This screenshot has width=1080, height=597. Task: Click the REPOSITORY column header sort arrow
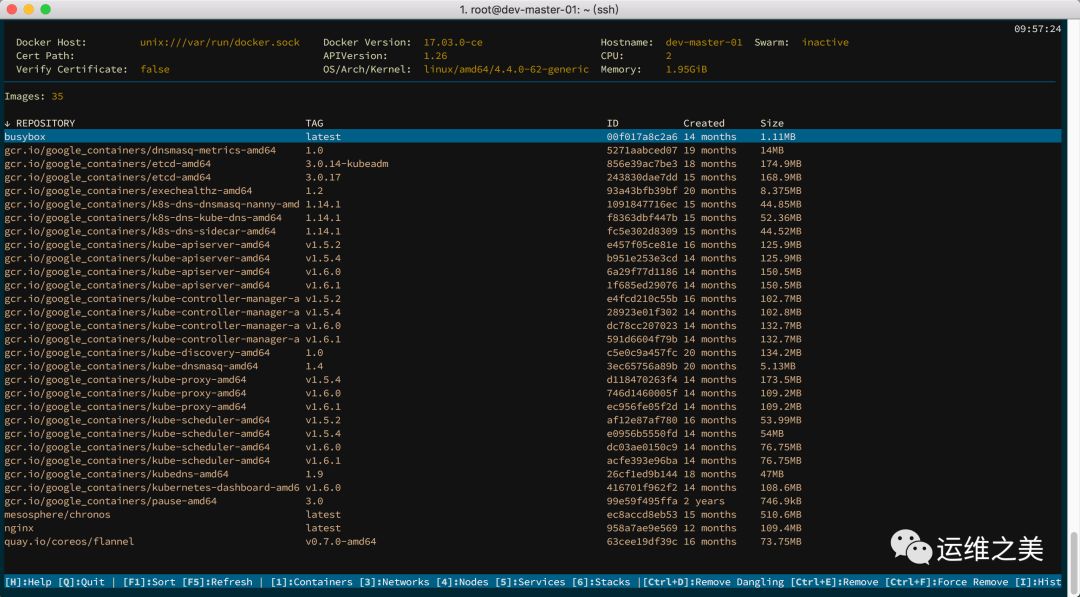(7, 123)
